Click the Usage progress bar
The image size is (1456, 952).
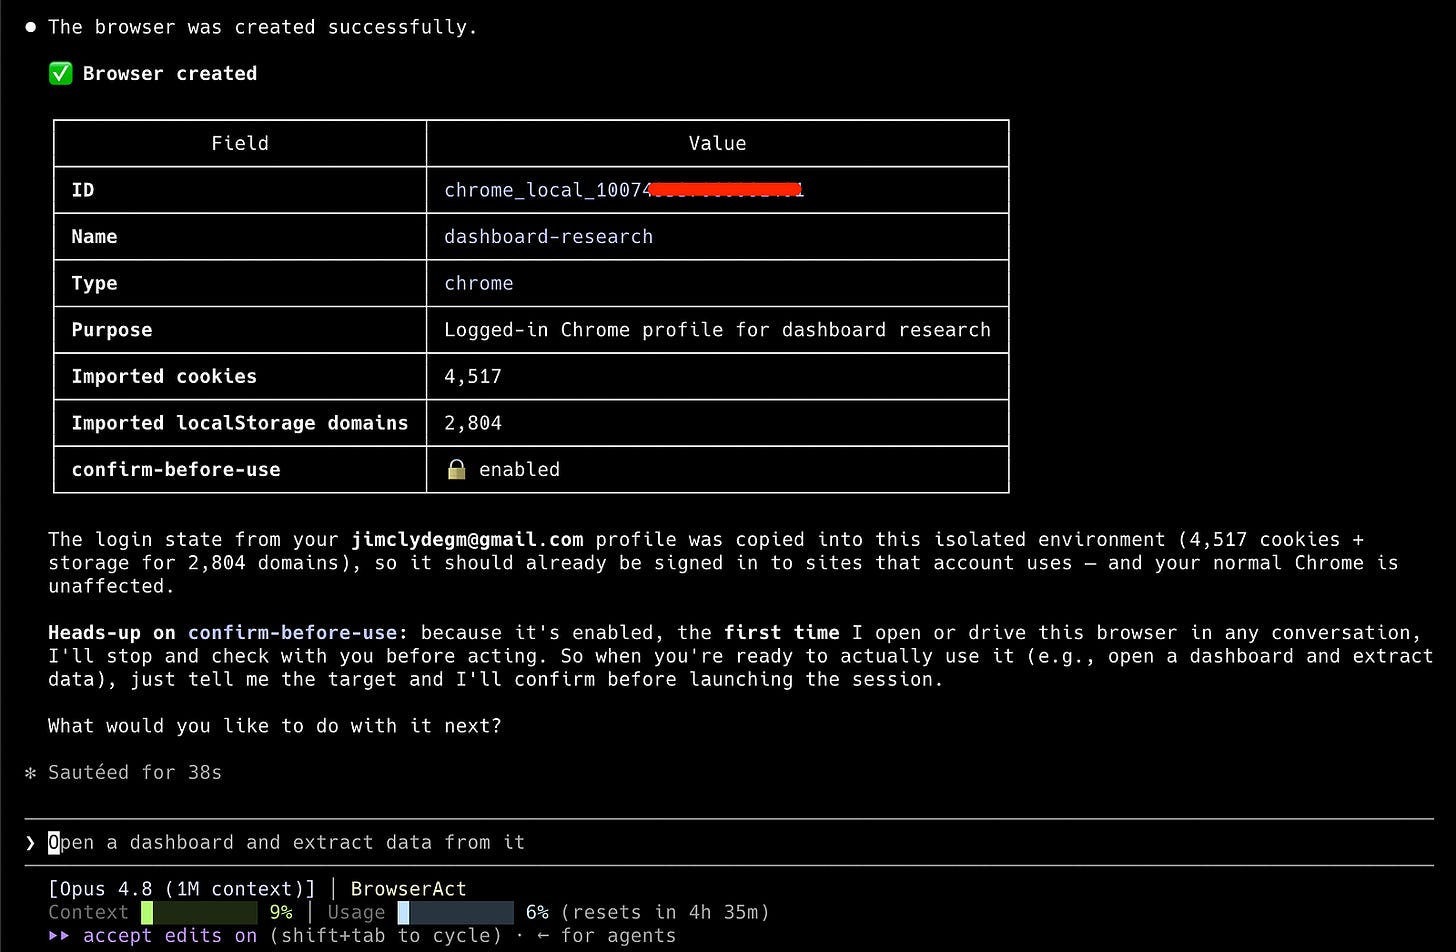click(456, 912)
